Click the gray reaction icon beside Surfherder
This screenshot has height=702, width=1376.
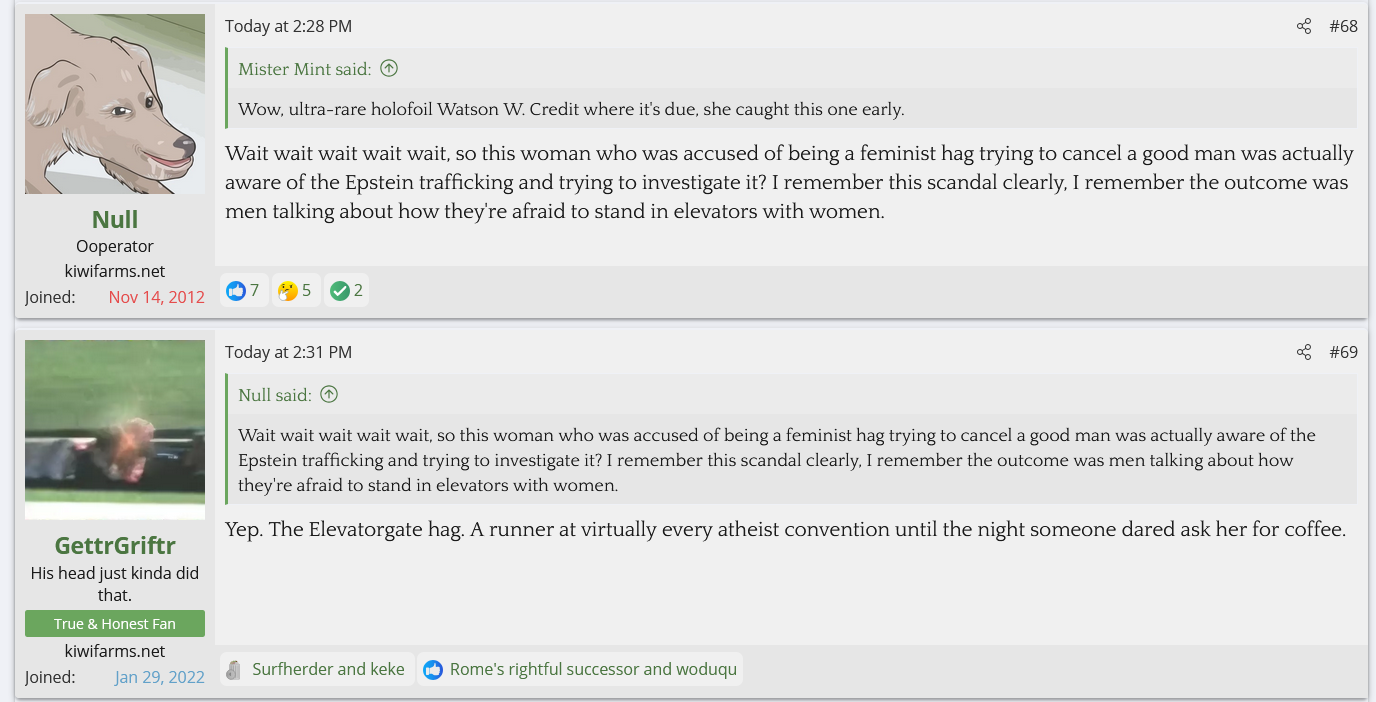click(x=234, y=670)
